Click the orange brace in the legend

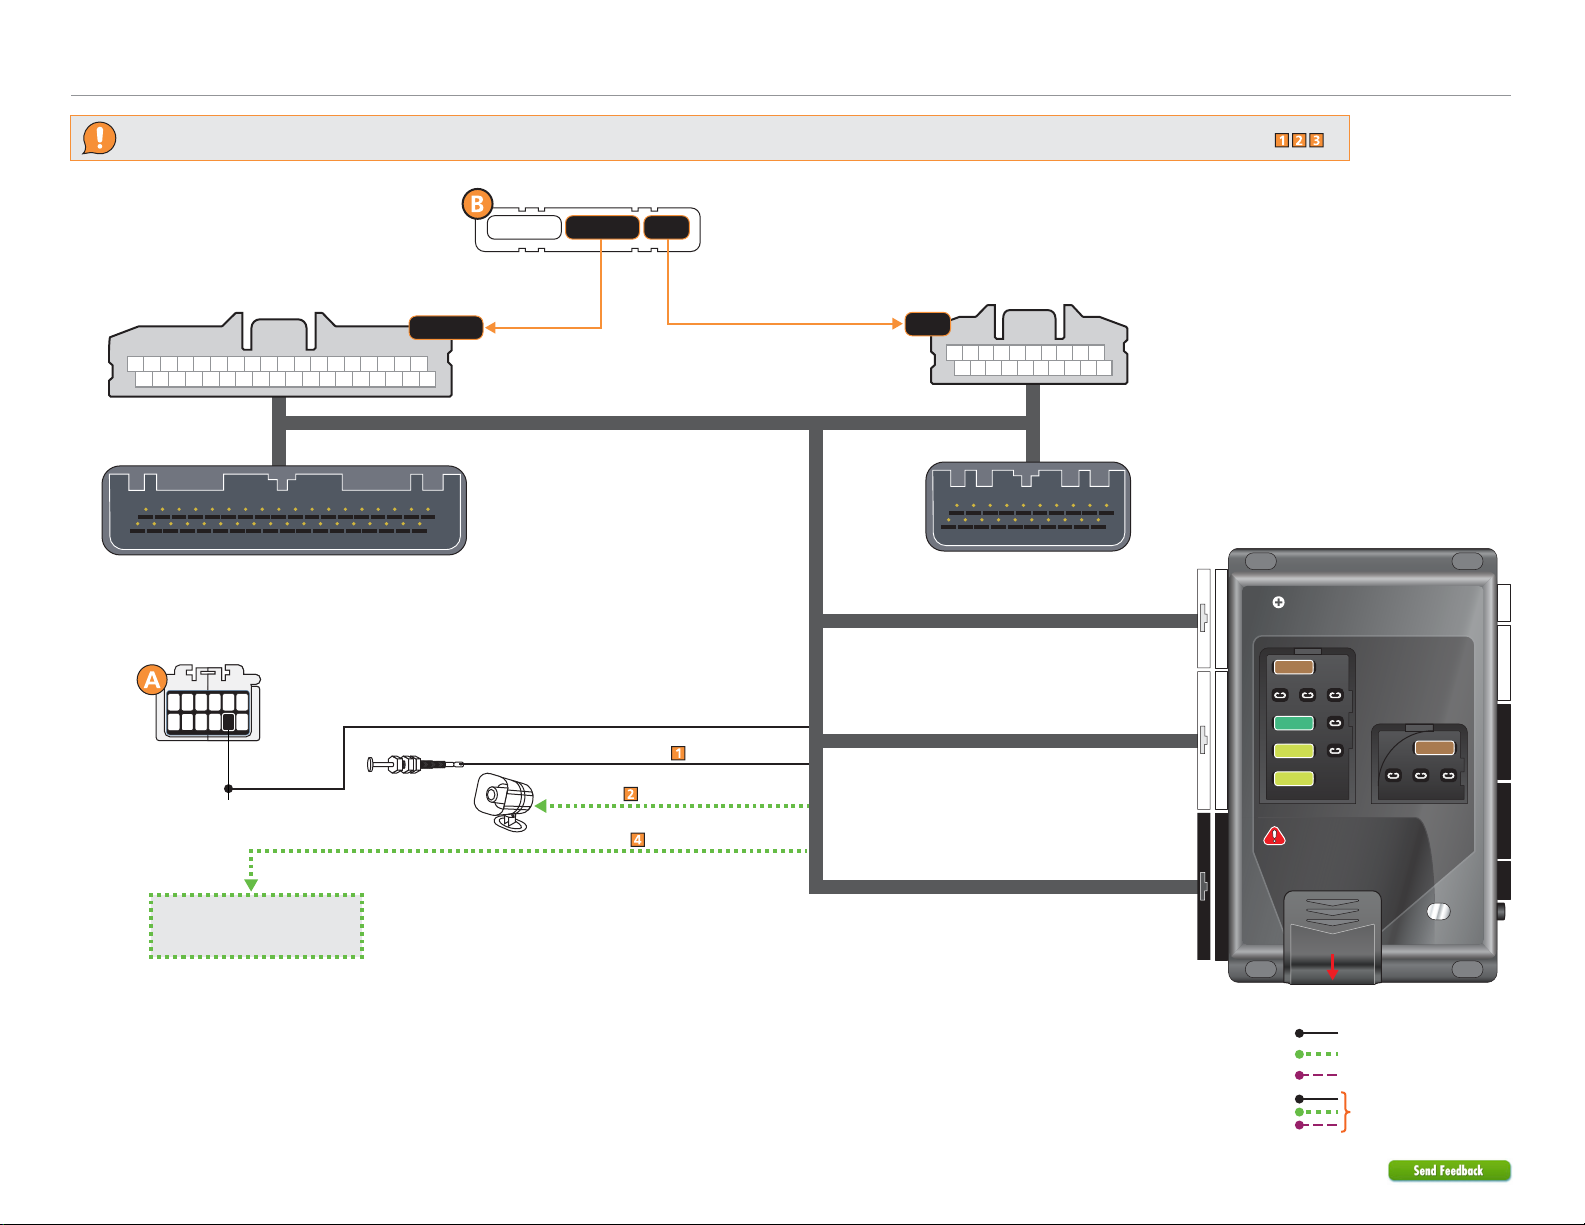1346,1111
